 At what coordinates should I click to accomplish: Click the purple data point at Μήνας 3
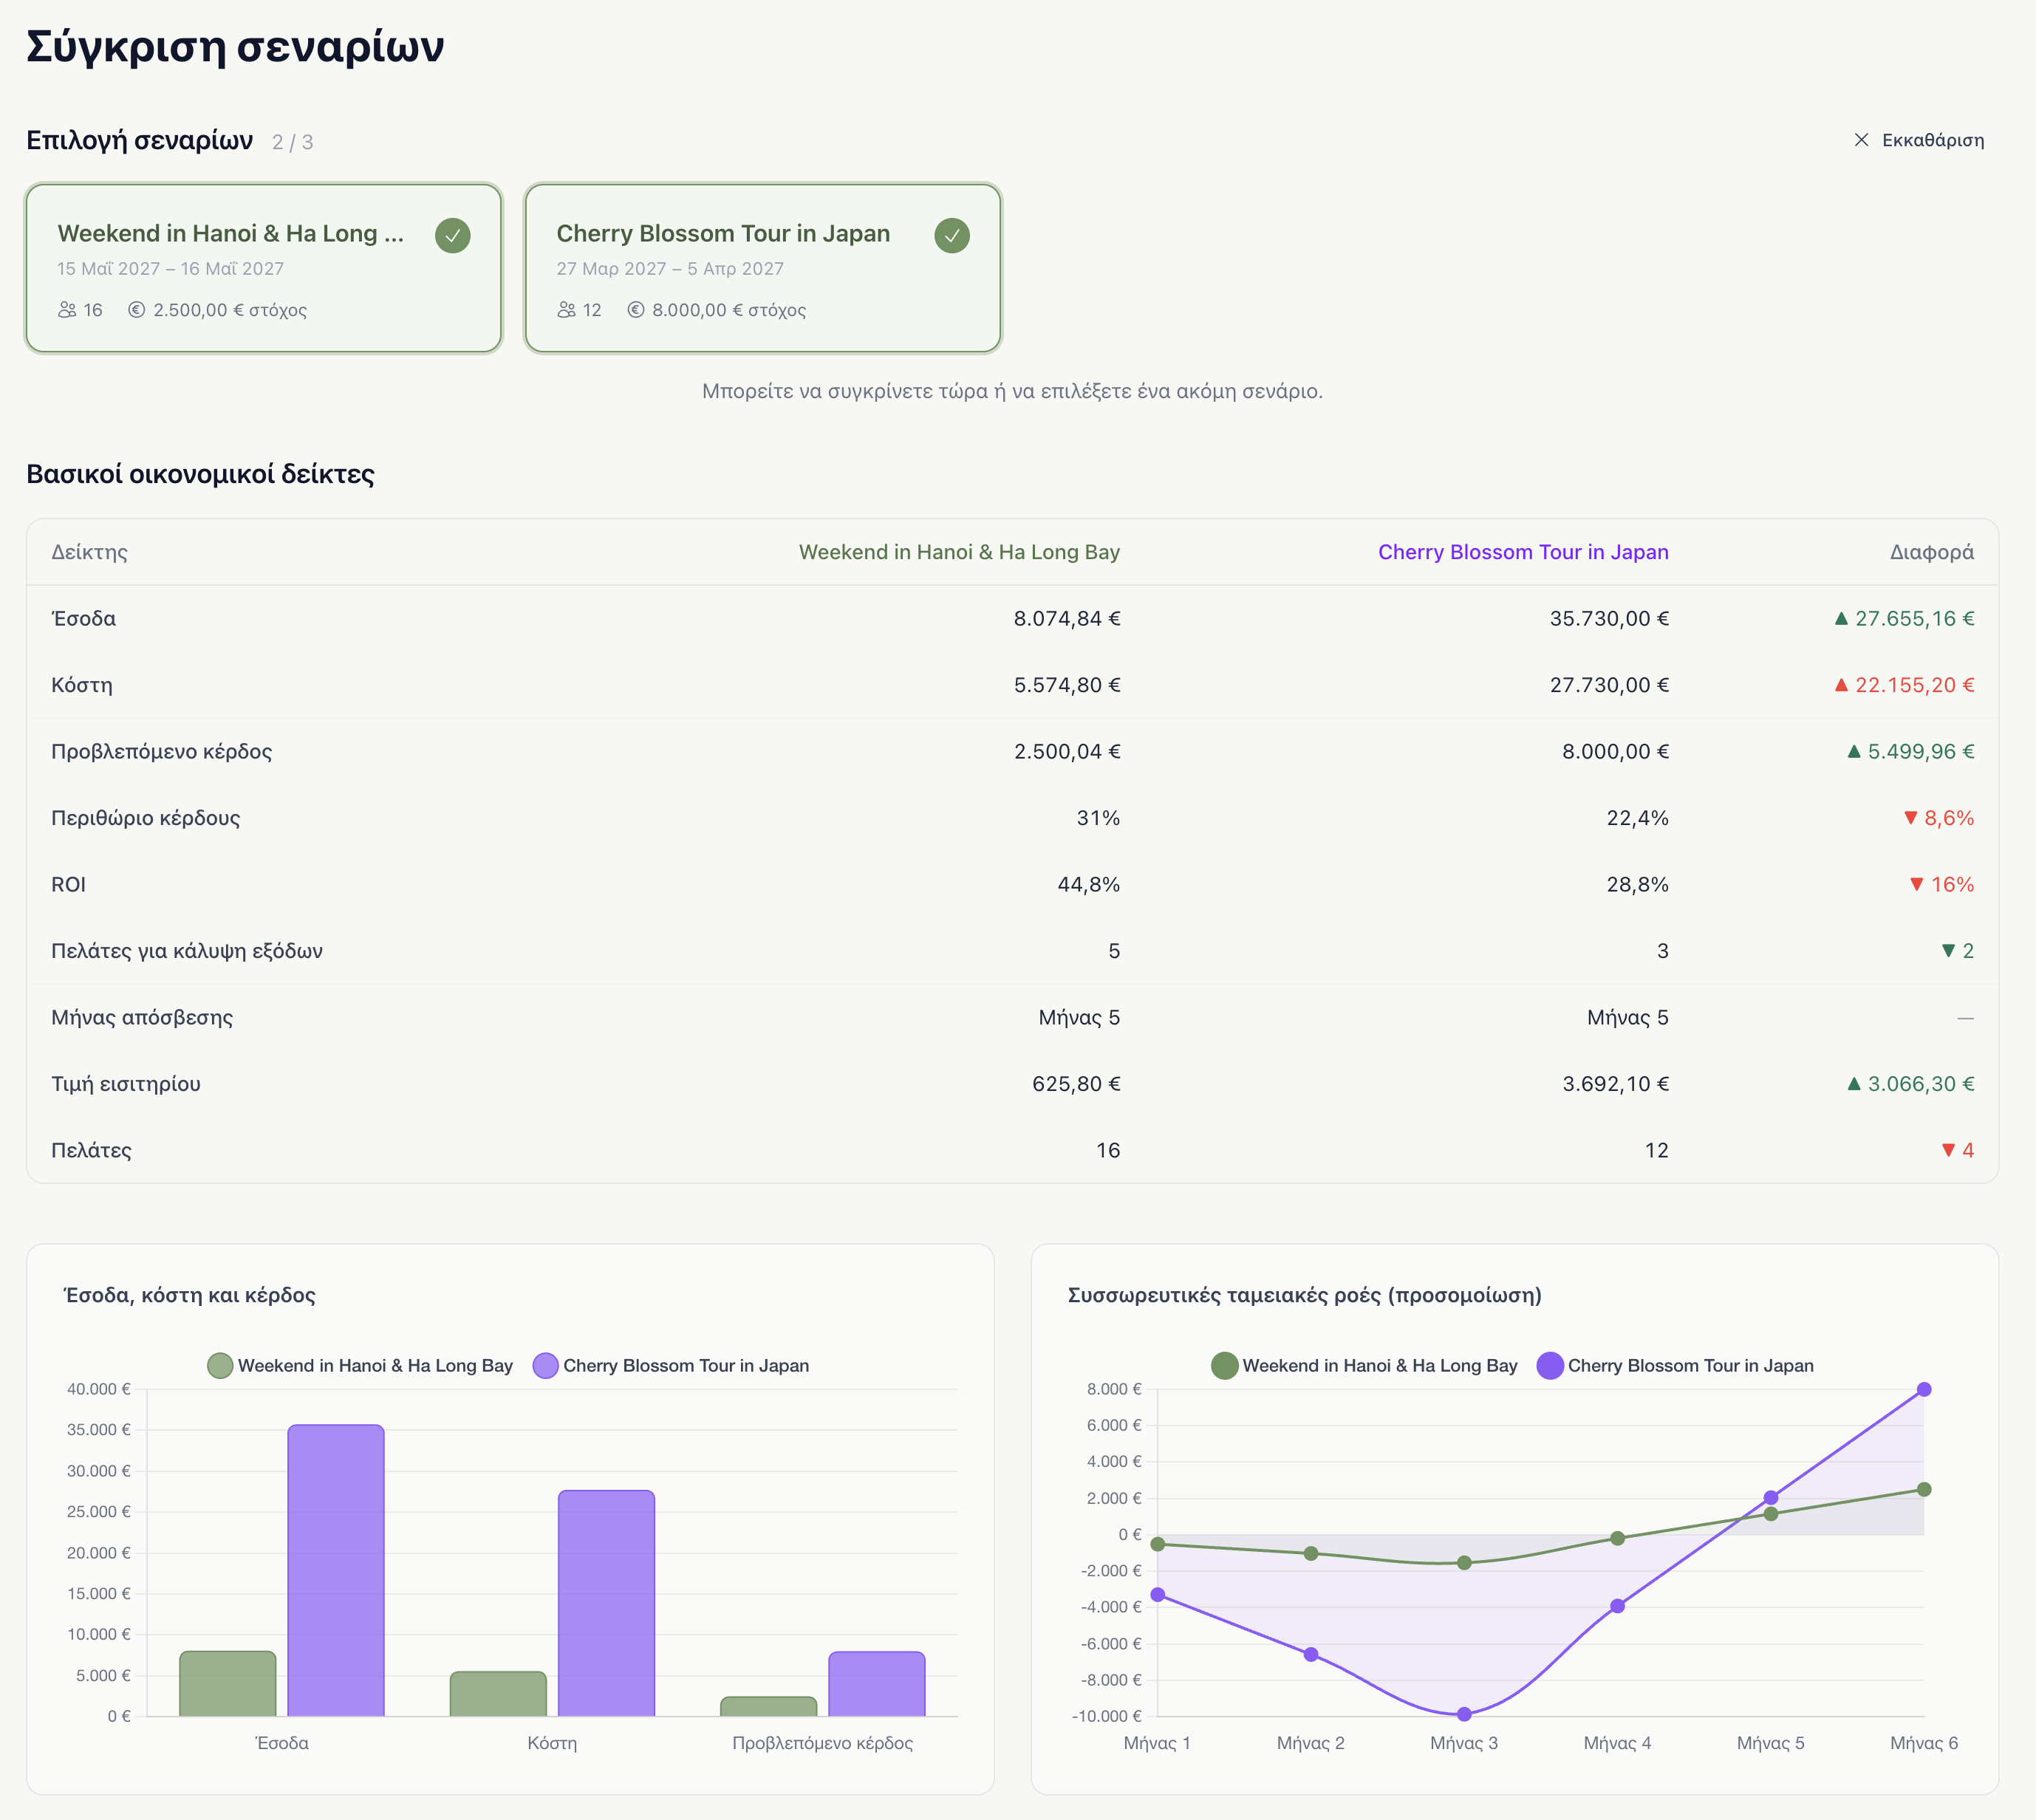coord(1464,1714)
